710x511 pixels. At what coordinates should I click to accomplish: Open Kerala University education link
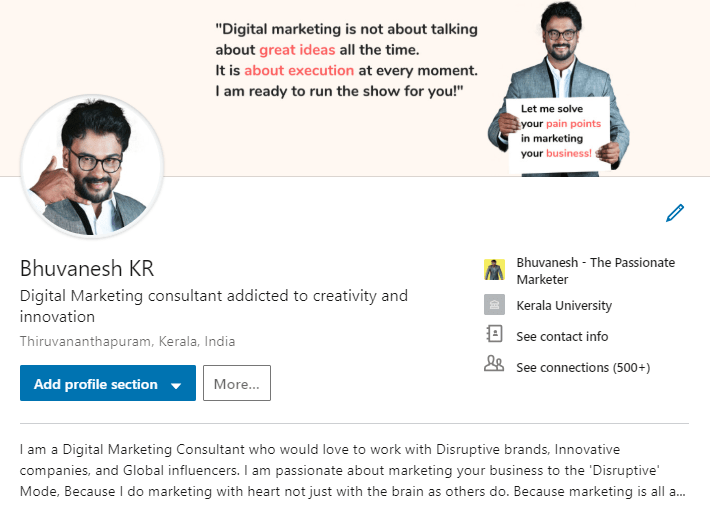click(x=564, y=306)
